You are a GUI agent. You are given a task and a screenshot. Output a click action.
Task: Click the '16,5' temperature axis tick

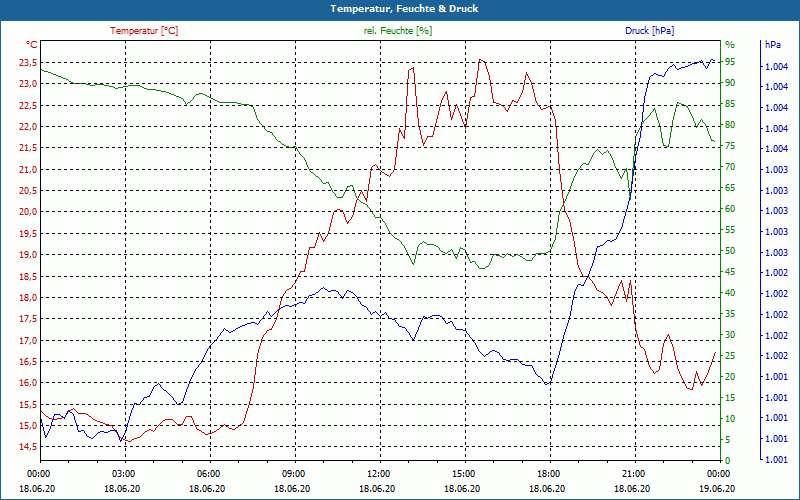click(29, 362)
